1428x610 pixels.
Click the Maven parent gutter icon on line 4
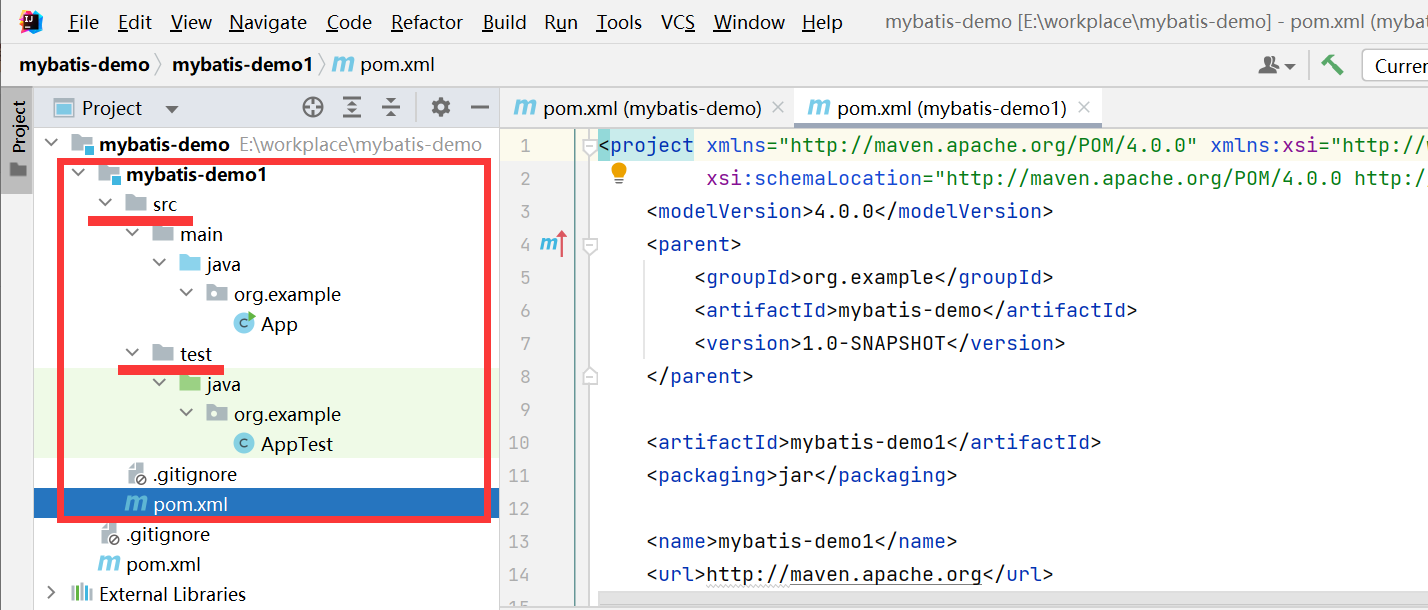554,243
